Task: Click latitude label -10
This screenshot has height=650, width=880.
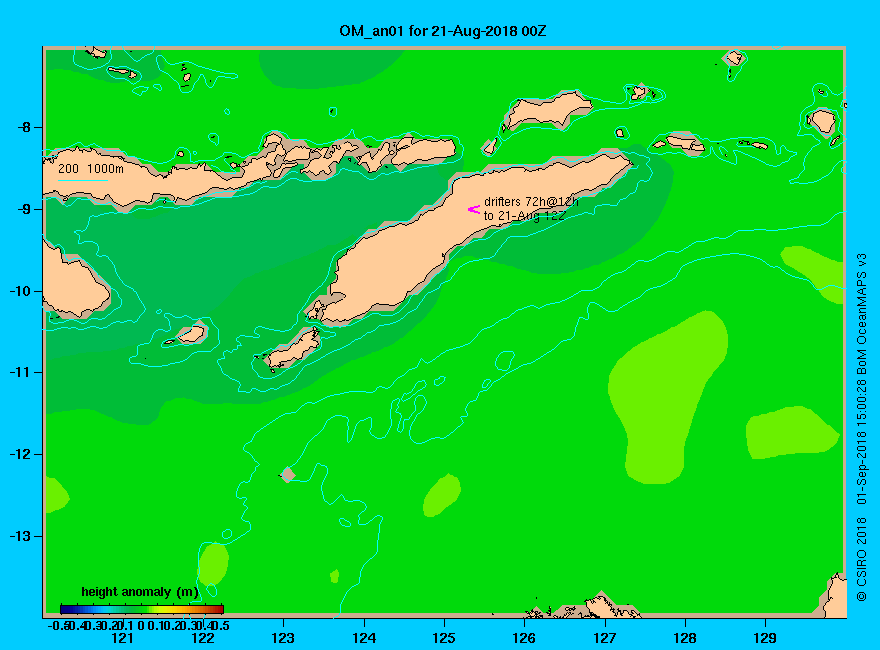Action: pyautogui.click(x=20, y=291)
